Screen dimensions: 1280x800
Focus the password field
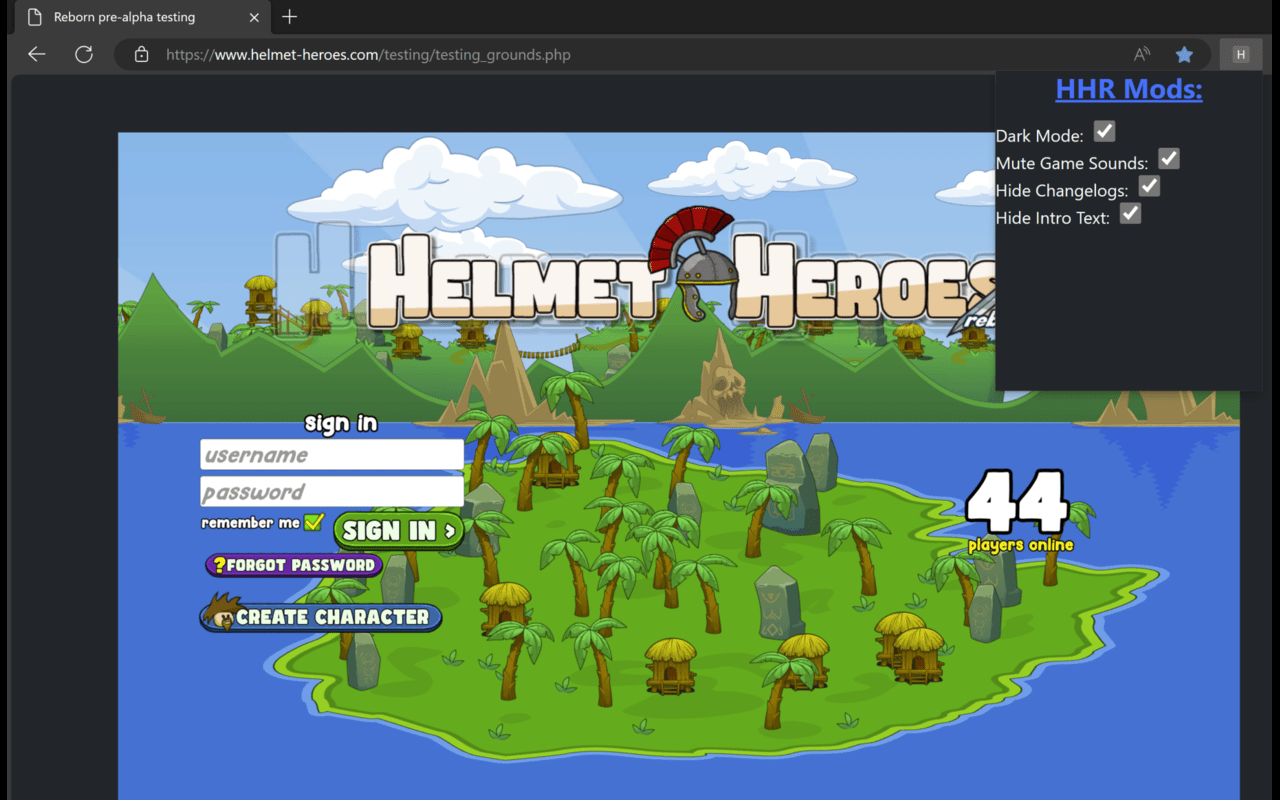click(x=332, y=492)
